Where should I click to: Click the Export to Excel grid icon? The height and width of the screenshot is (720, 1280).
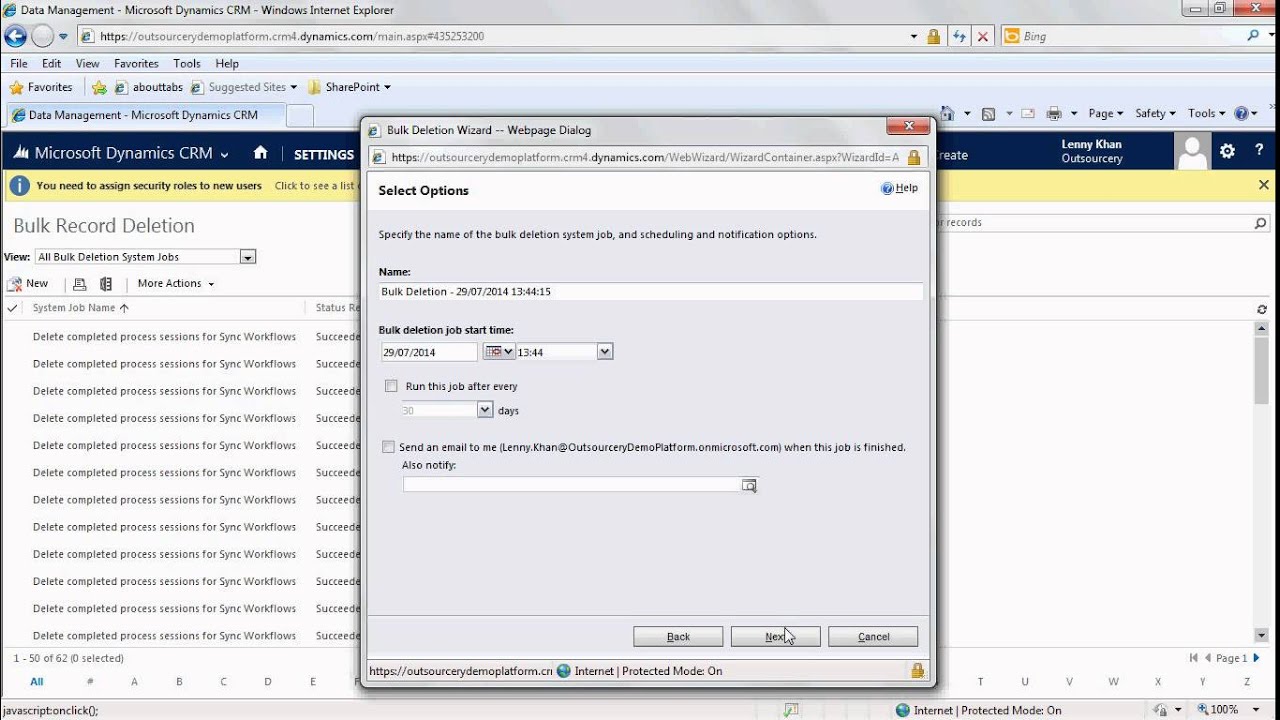(x=106, y=284)
